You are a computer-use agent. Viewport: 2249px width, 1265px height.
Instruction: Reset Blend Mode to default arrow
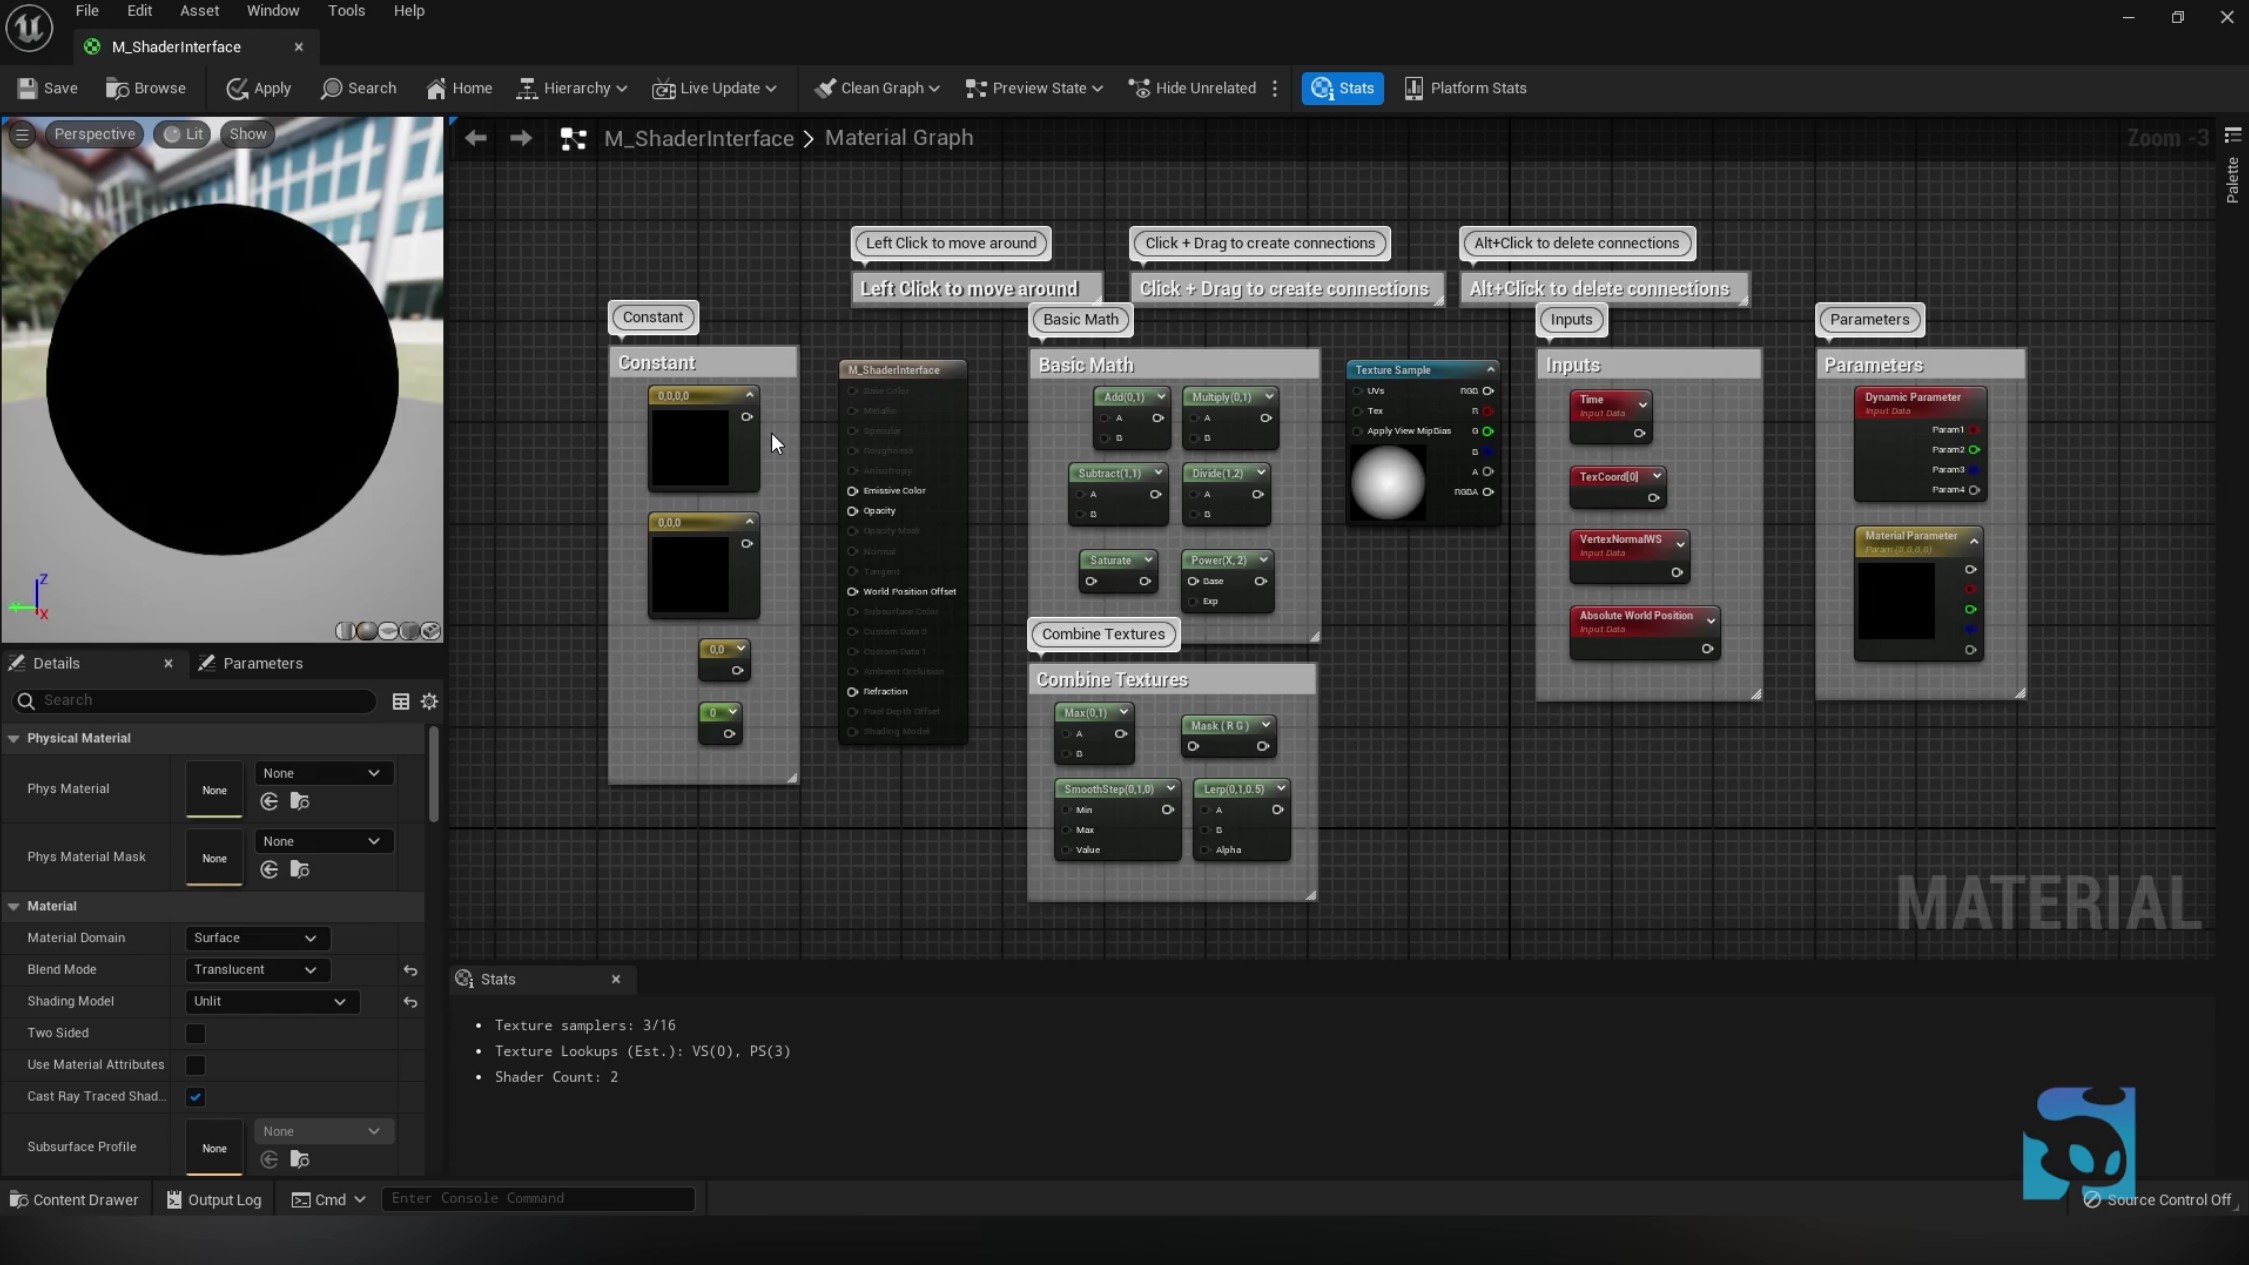[x=410, y=970]
